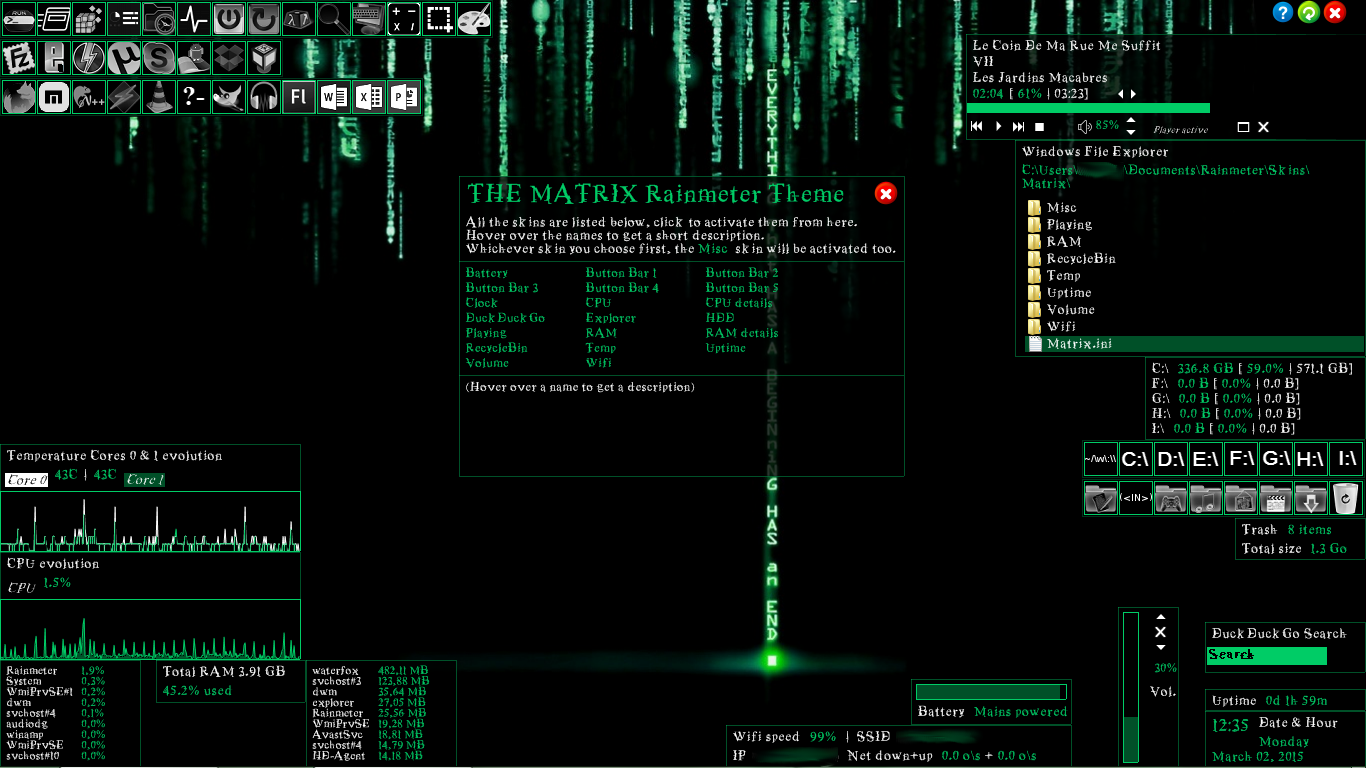
Task: Open Microsoft Word from the dock
Action: [333, 97]
